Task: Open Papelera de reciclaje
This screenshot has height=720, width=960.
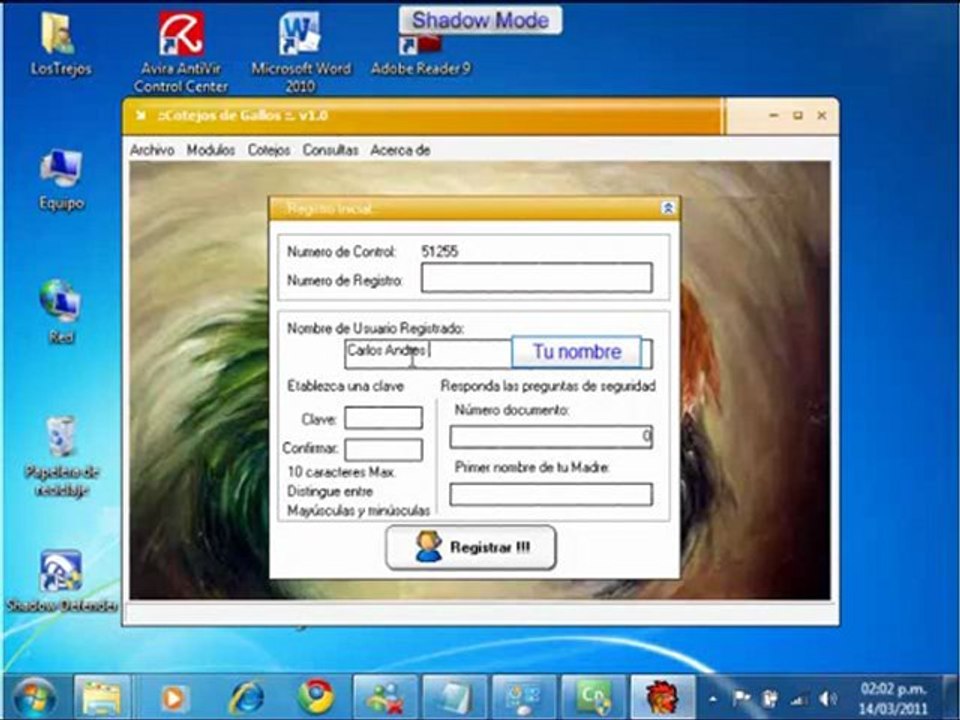Action: click(x=61, y=456)
